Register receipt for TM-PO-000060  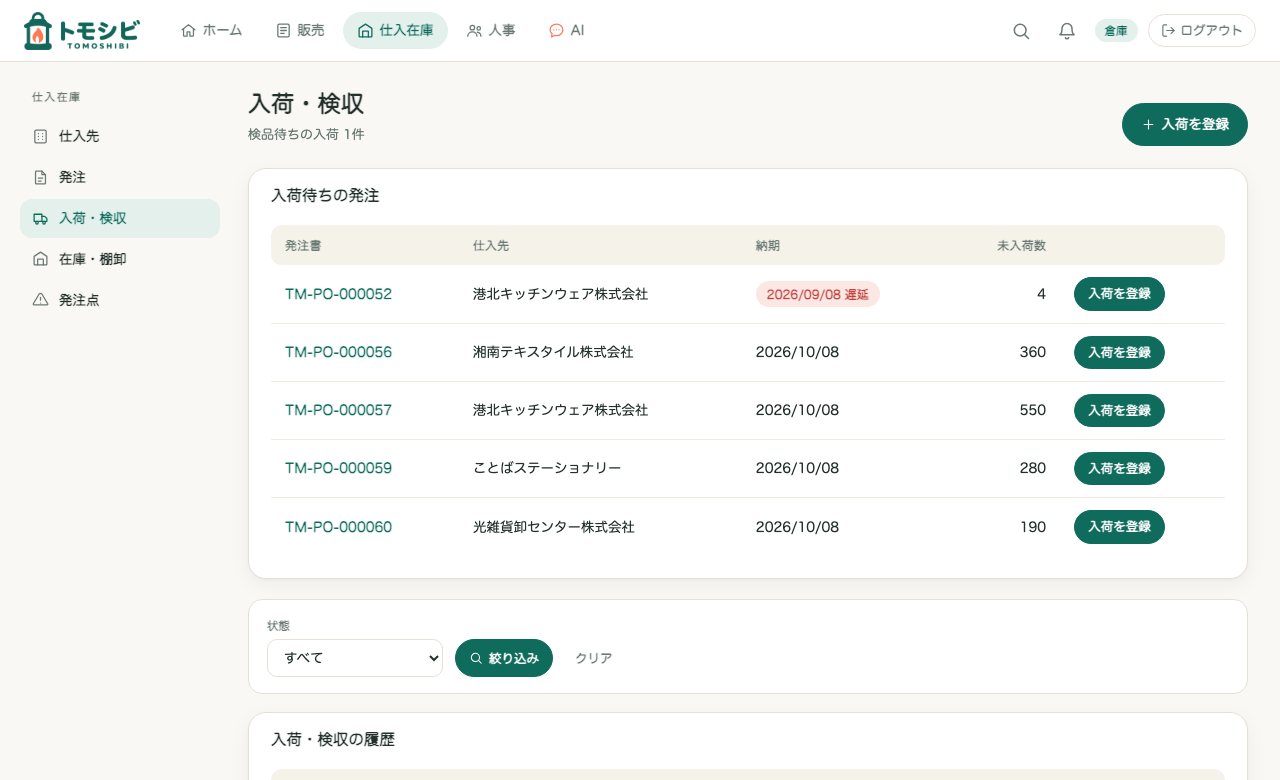1119,527
